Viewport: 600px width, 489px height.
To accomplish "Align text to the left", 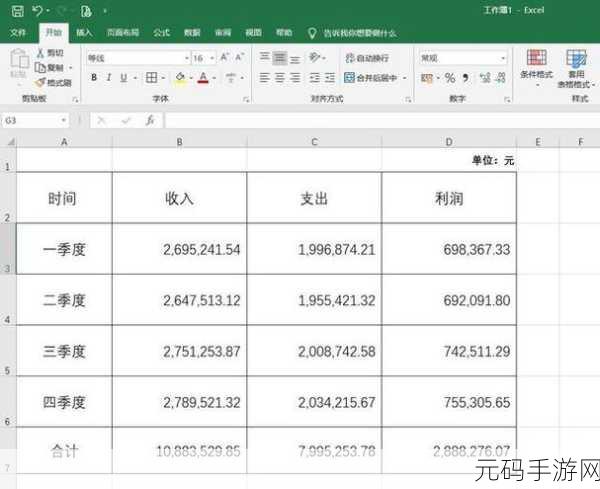I will pos(264,78).
